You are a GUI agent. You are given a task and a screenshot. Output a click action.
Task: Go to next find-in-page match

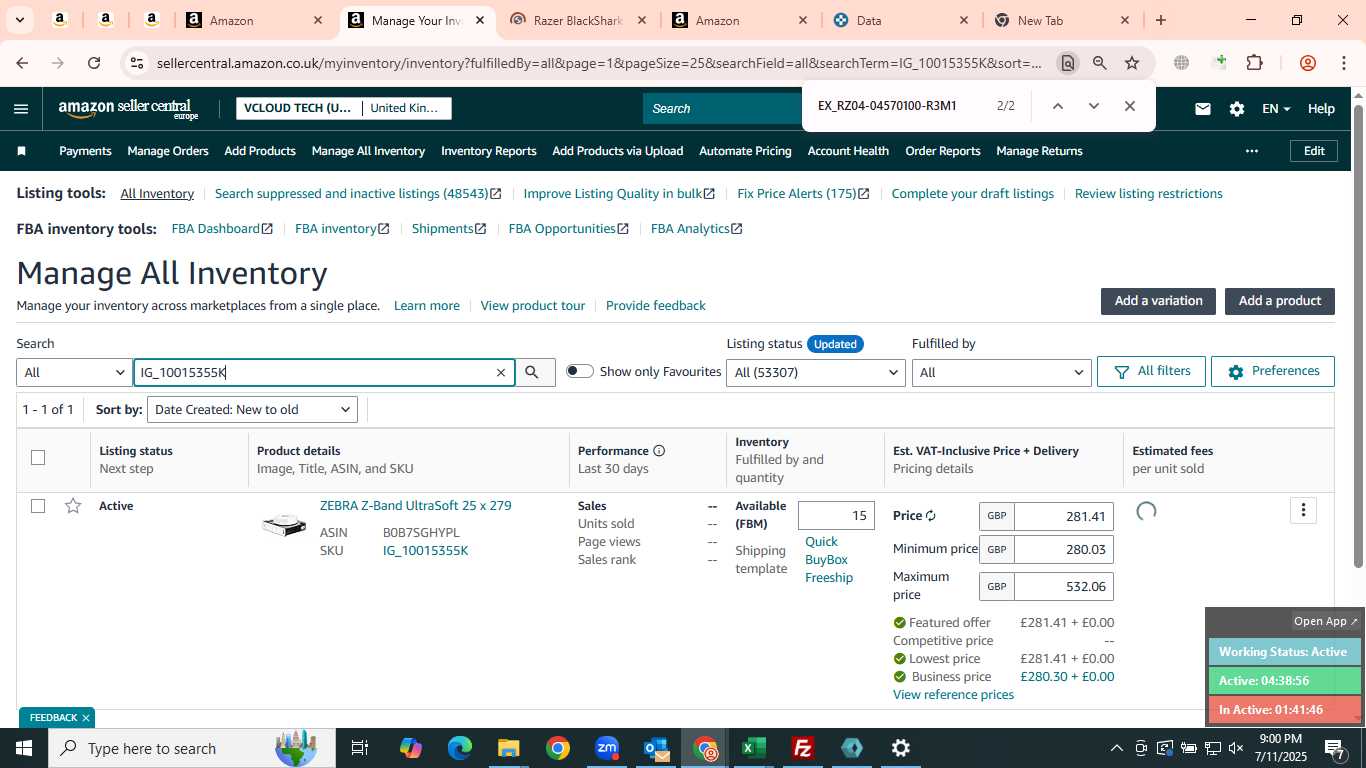click(1093, 106)
